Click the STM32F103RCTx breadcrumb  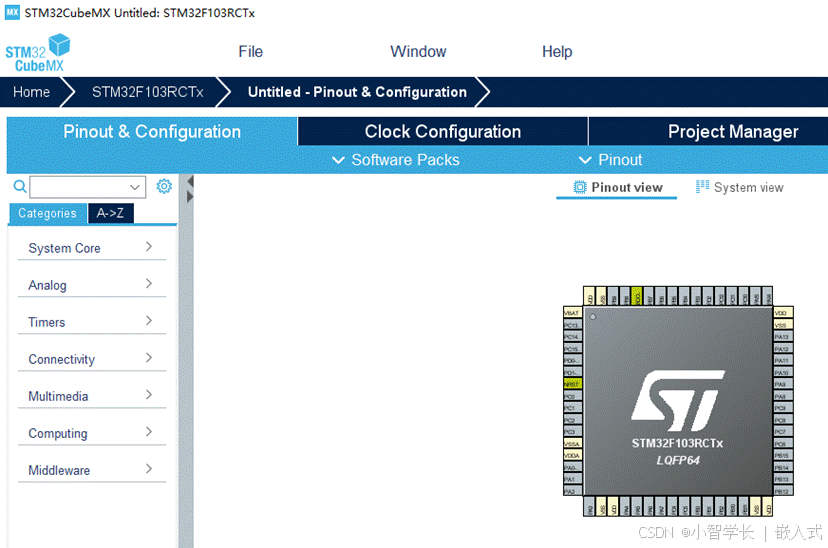[147, 92]
